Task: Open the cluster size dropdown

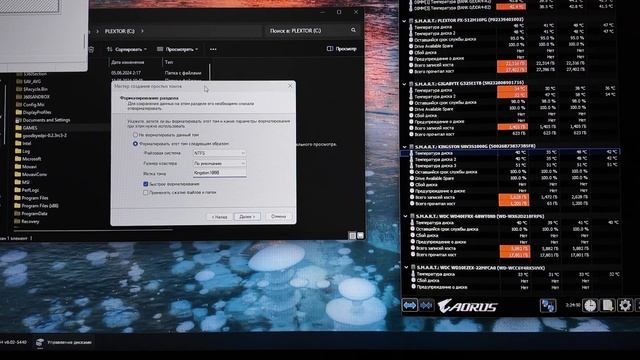Action: 220,163
